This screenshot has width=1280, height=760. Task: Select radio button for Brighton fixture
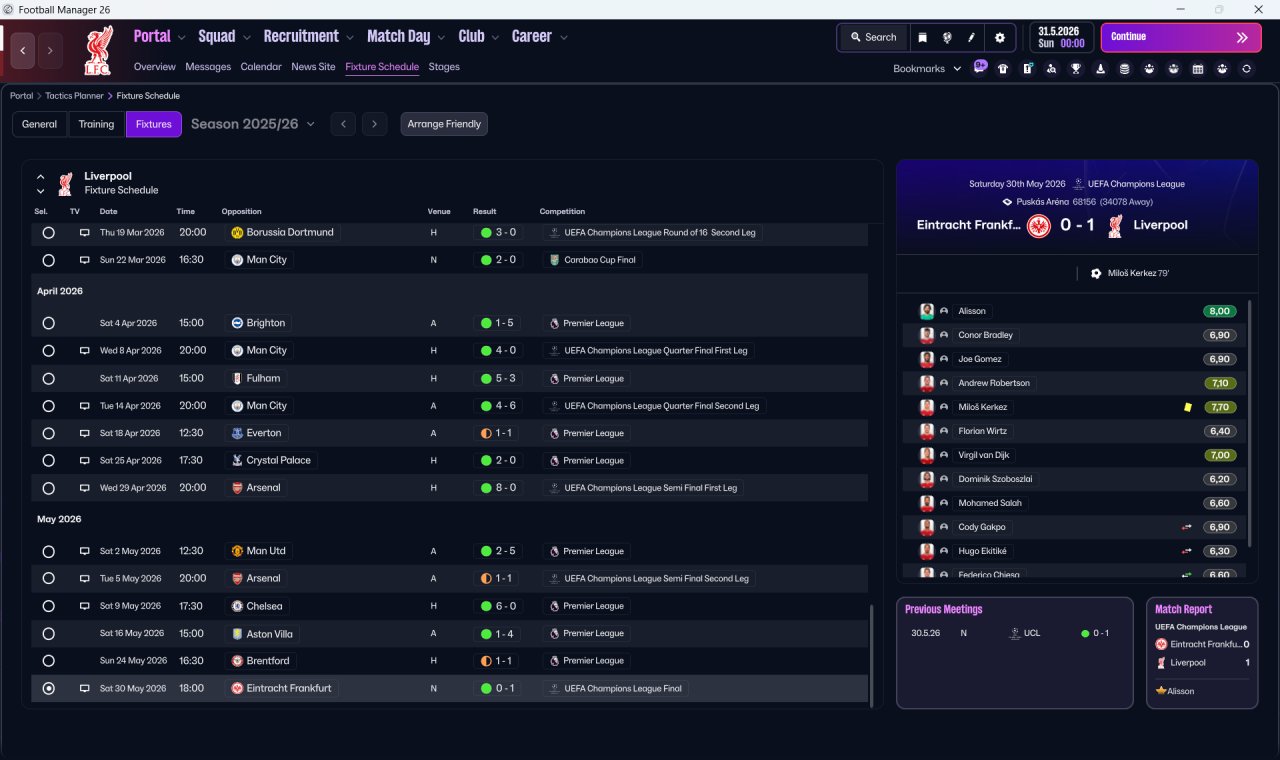click(48, 323)
